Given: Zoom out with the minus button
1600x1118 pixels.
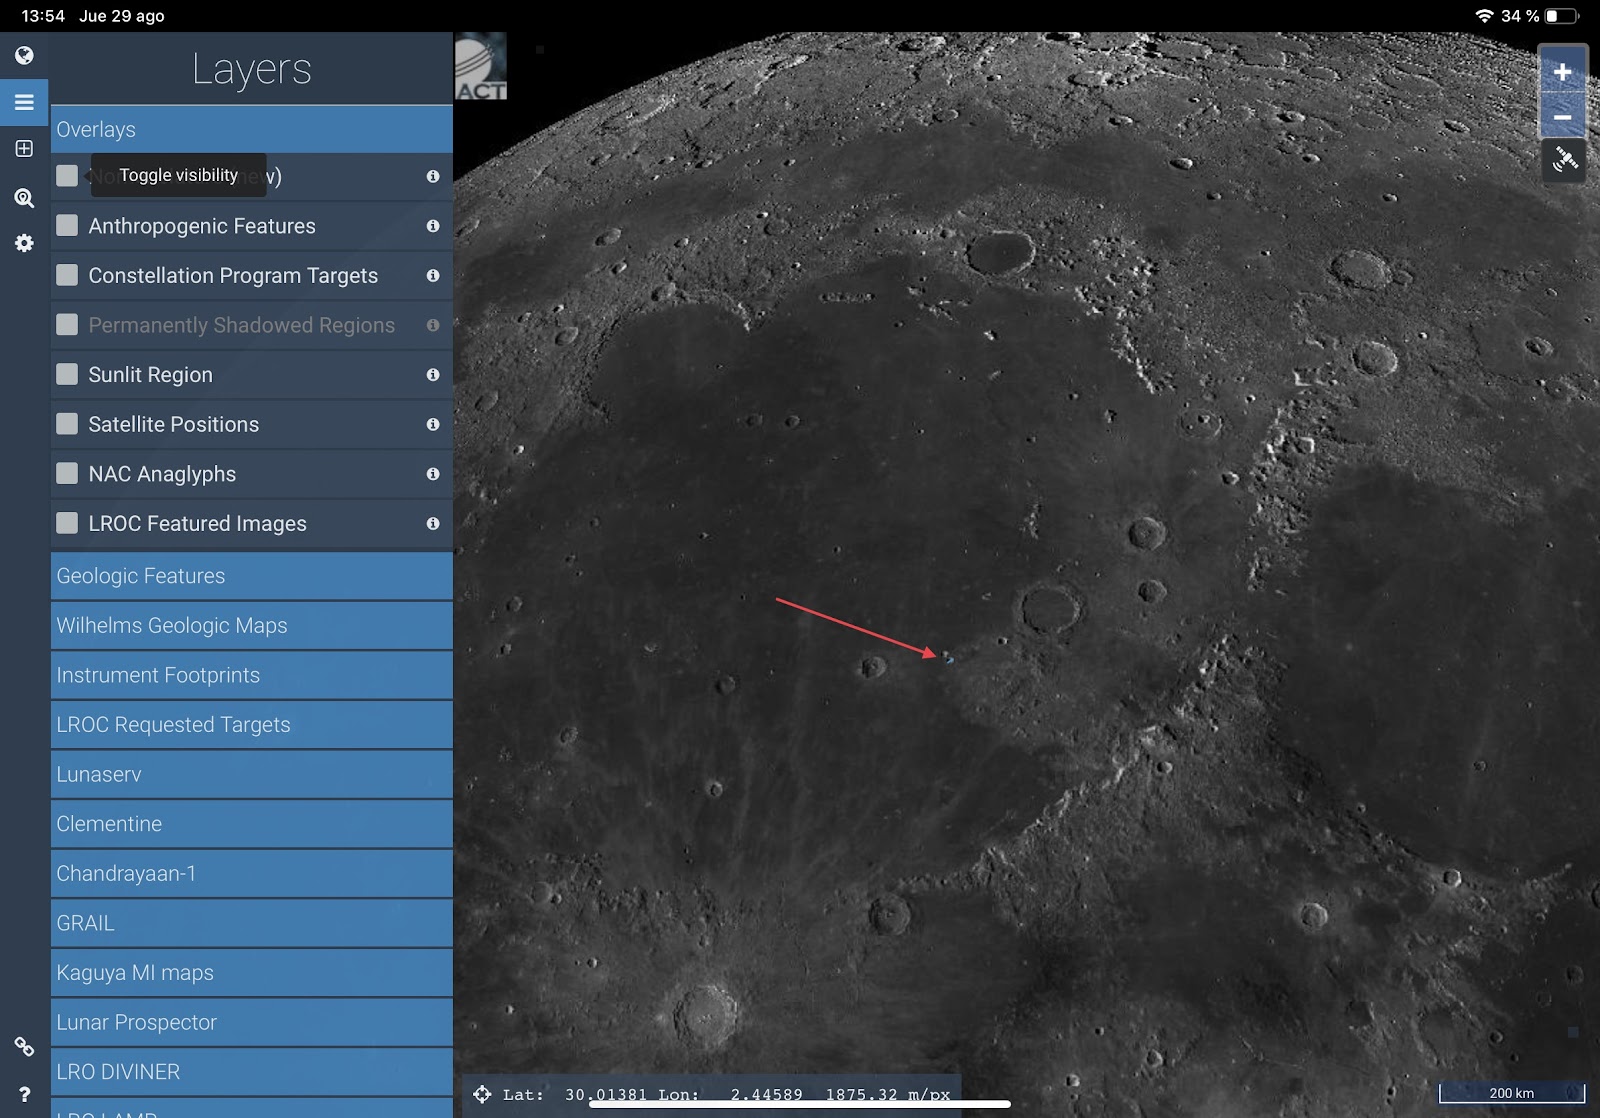Looking at the screenshot, I should (x=1562, y=117).
